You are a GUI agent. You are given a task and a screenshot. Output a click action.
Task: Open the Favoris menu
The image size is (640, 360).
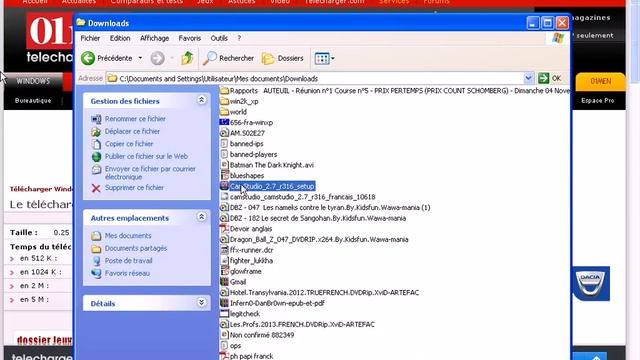click(x=190, y=38)
